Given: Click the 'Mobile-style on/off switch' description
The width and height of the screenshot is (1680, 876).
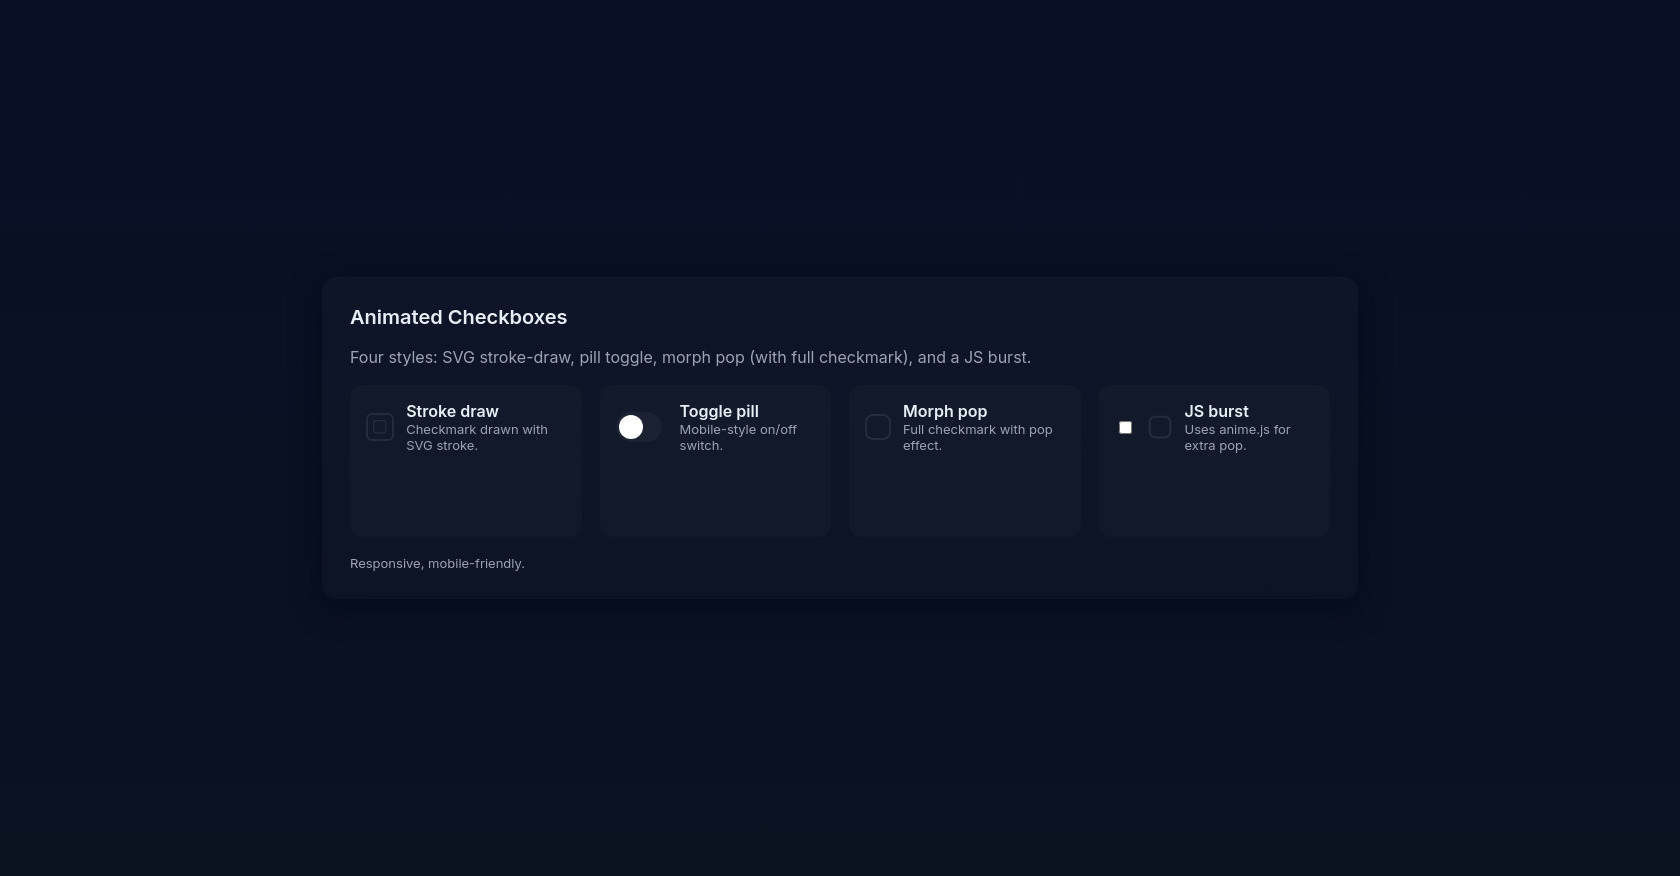Looking at the screenshot, I should tap(738, 437).
